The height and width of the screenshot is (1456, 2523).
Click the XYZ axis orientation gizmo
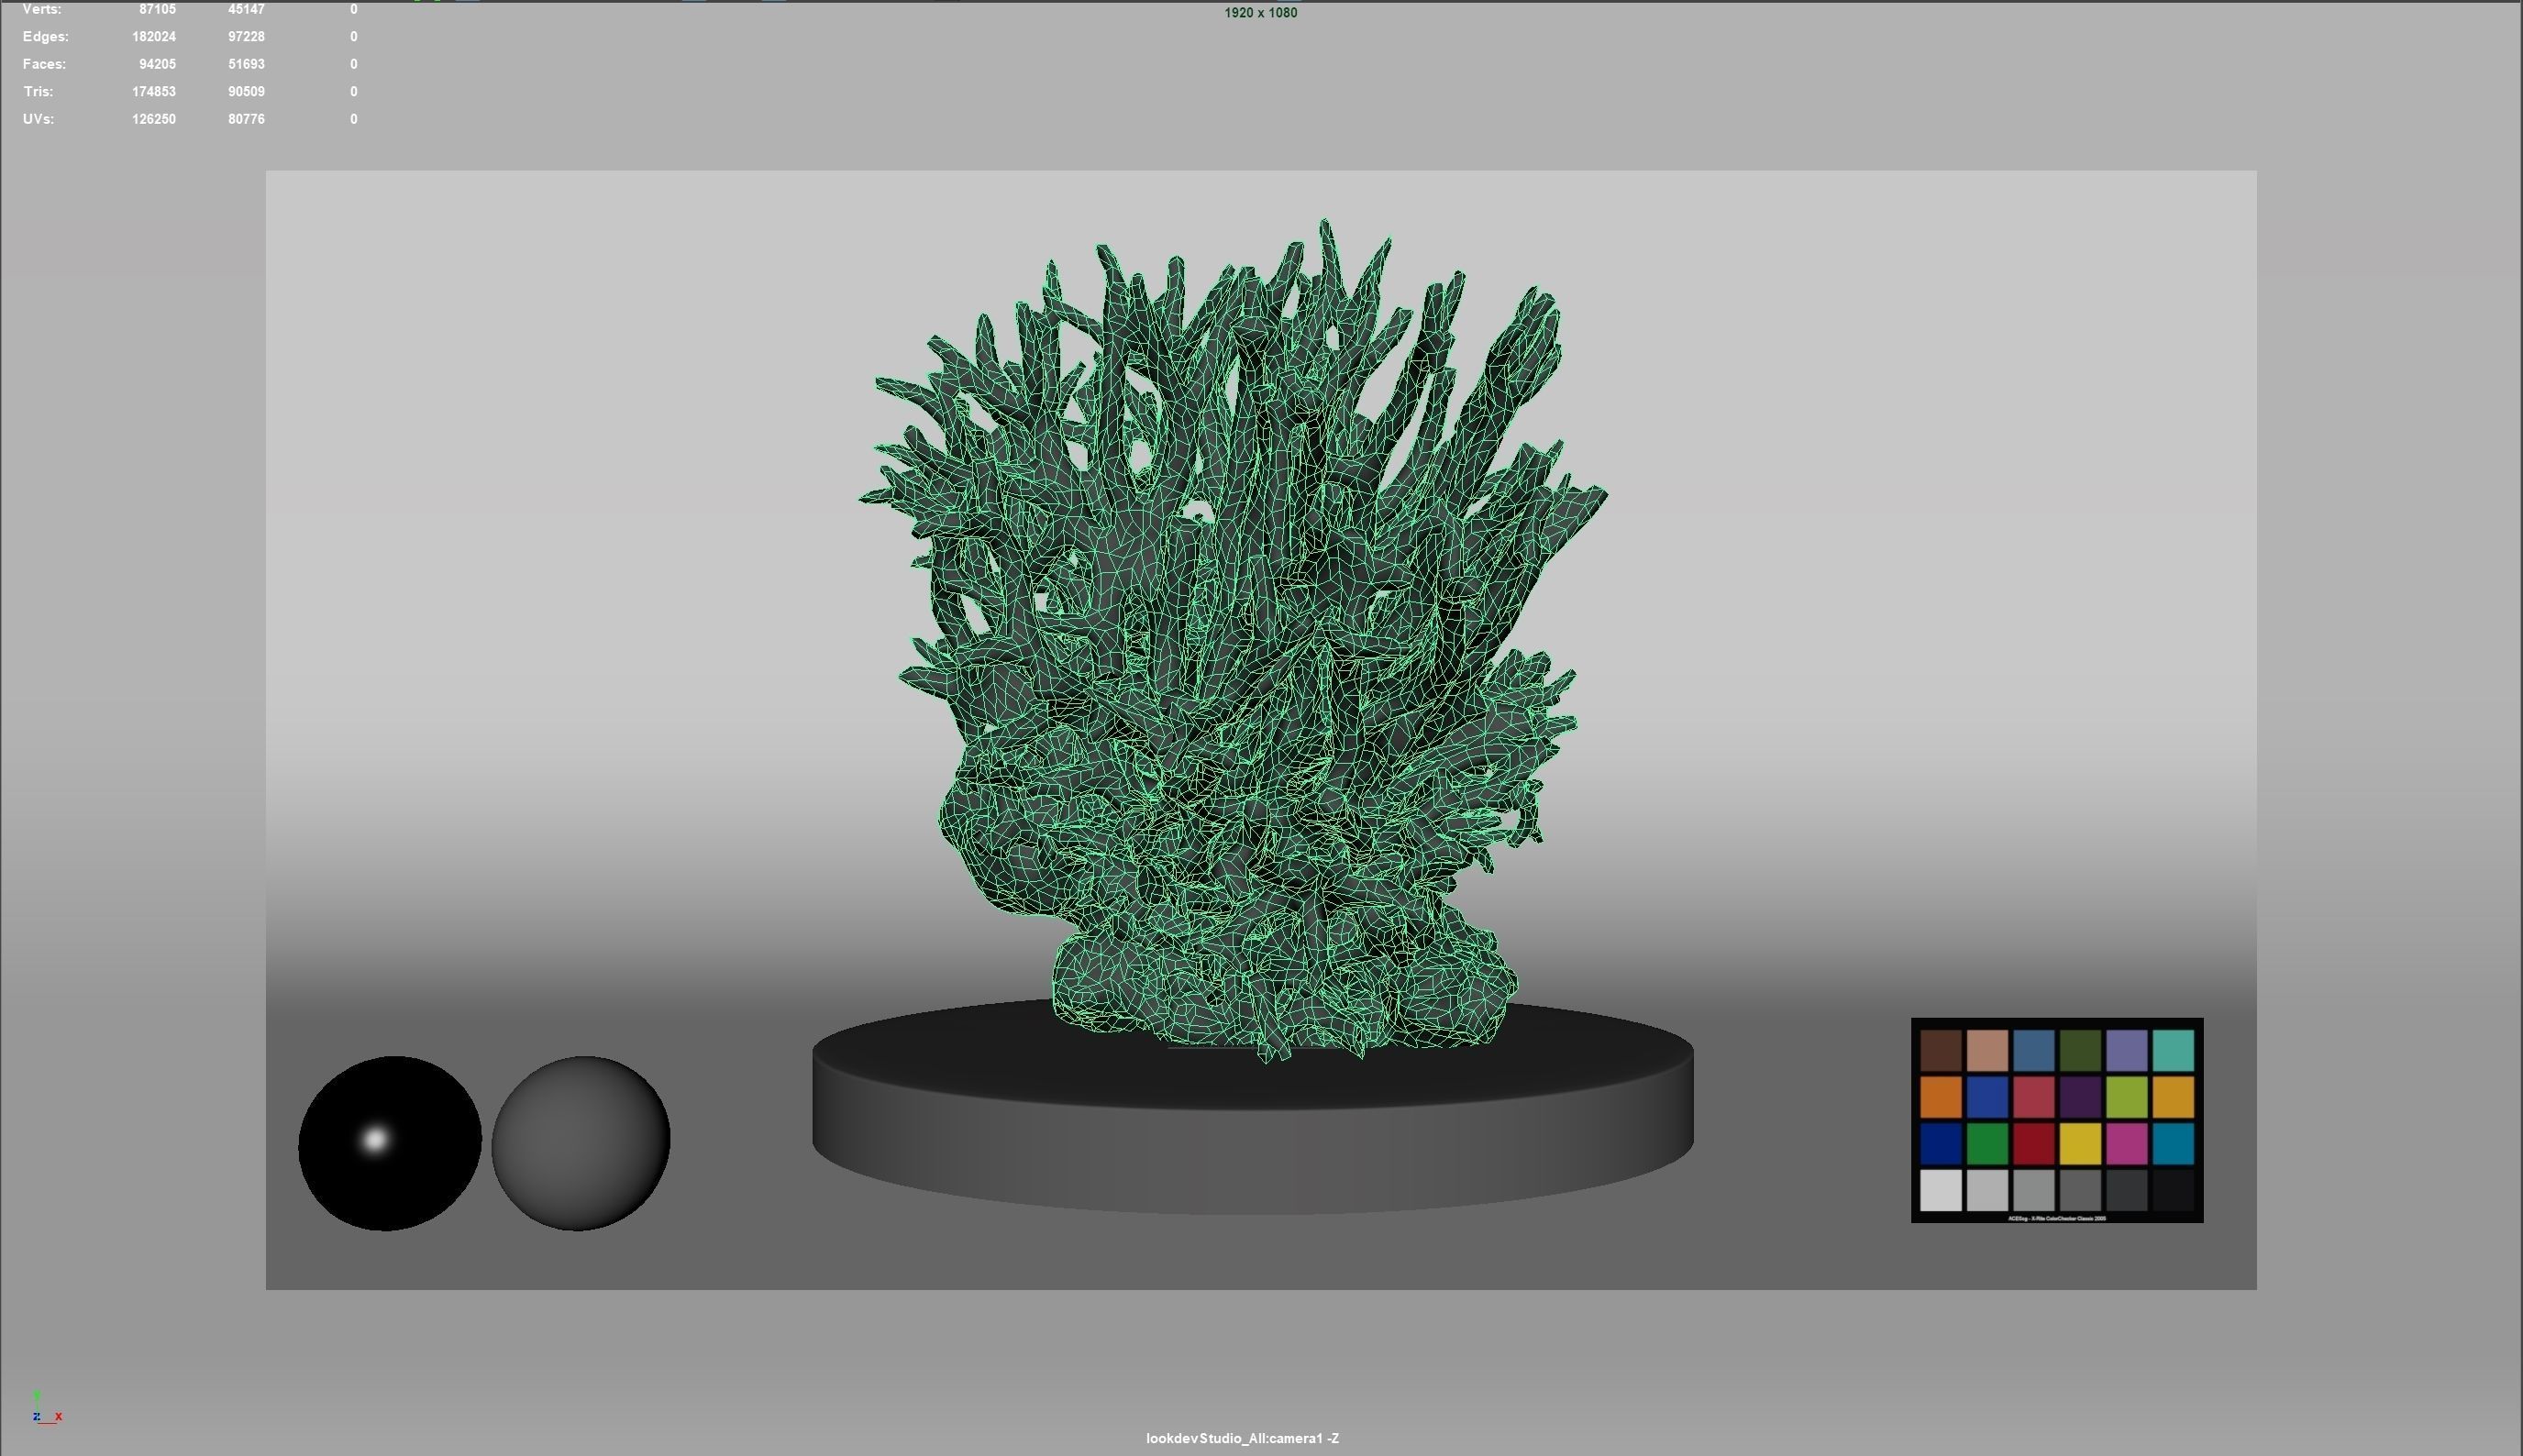click(46, 1408)
